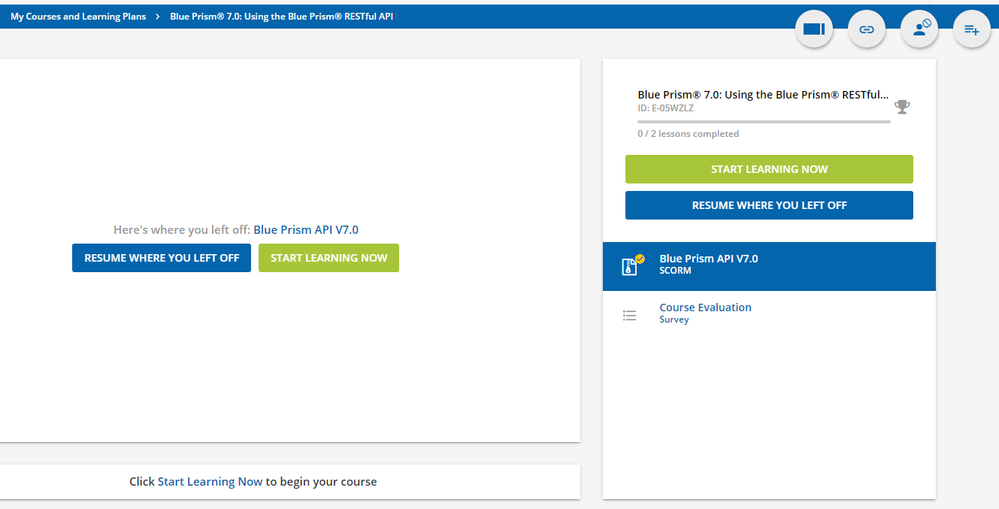
Task: Click the SCORM label under Blue Prism API
Action: pos(675,271)
